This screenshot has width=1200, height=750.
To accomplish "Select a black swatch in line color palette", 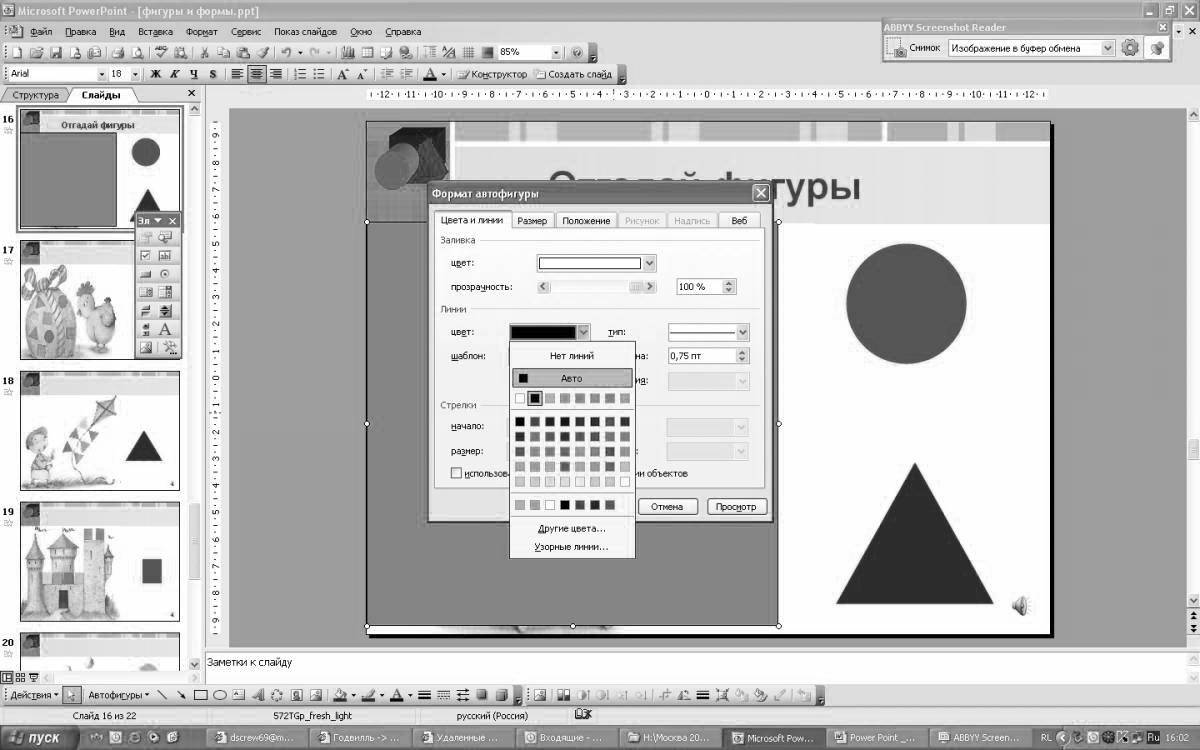I will [534, 398].
